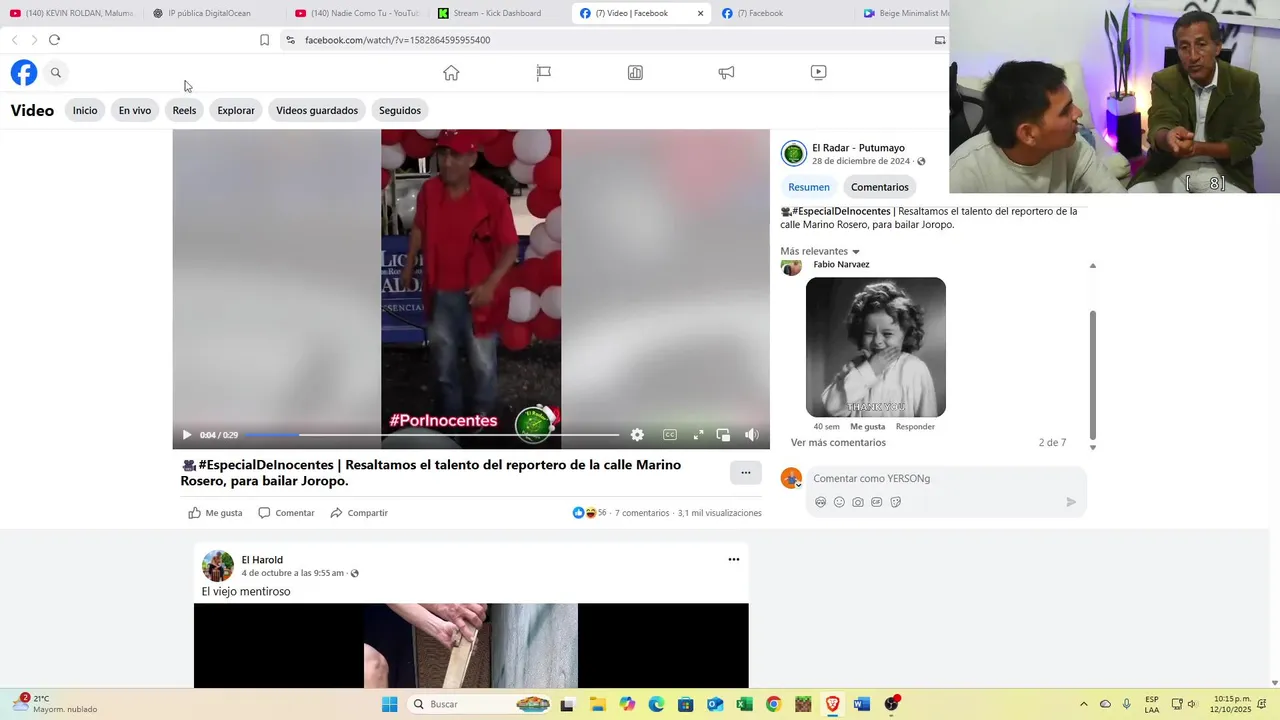Select the En vivo tab
The height and width of the screenshot is (720, 1280).
point(135,110)
